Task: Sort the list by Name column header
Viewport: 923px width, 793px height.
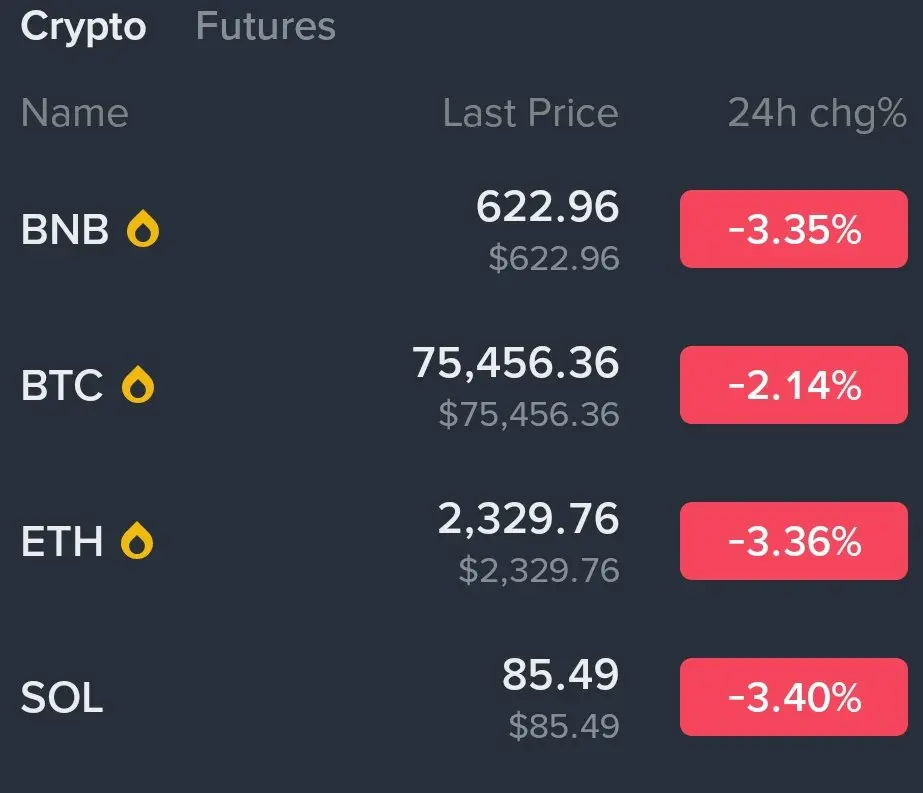Action: pyautogui.click(x=75, y=112)
